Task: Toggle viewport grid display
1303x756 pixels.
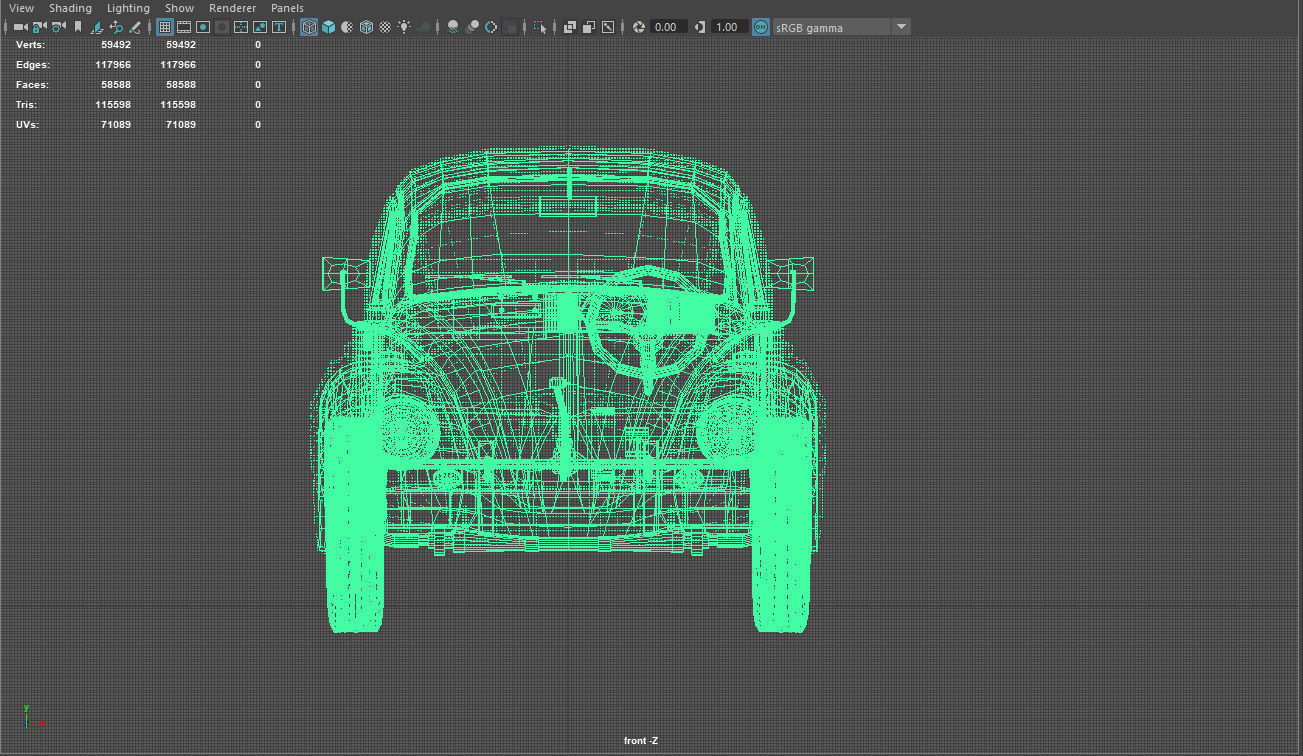Action: click(165, 27)
